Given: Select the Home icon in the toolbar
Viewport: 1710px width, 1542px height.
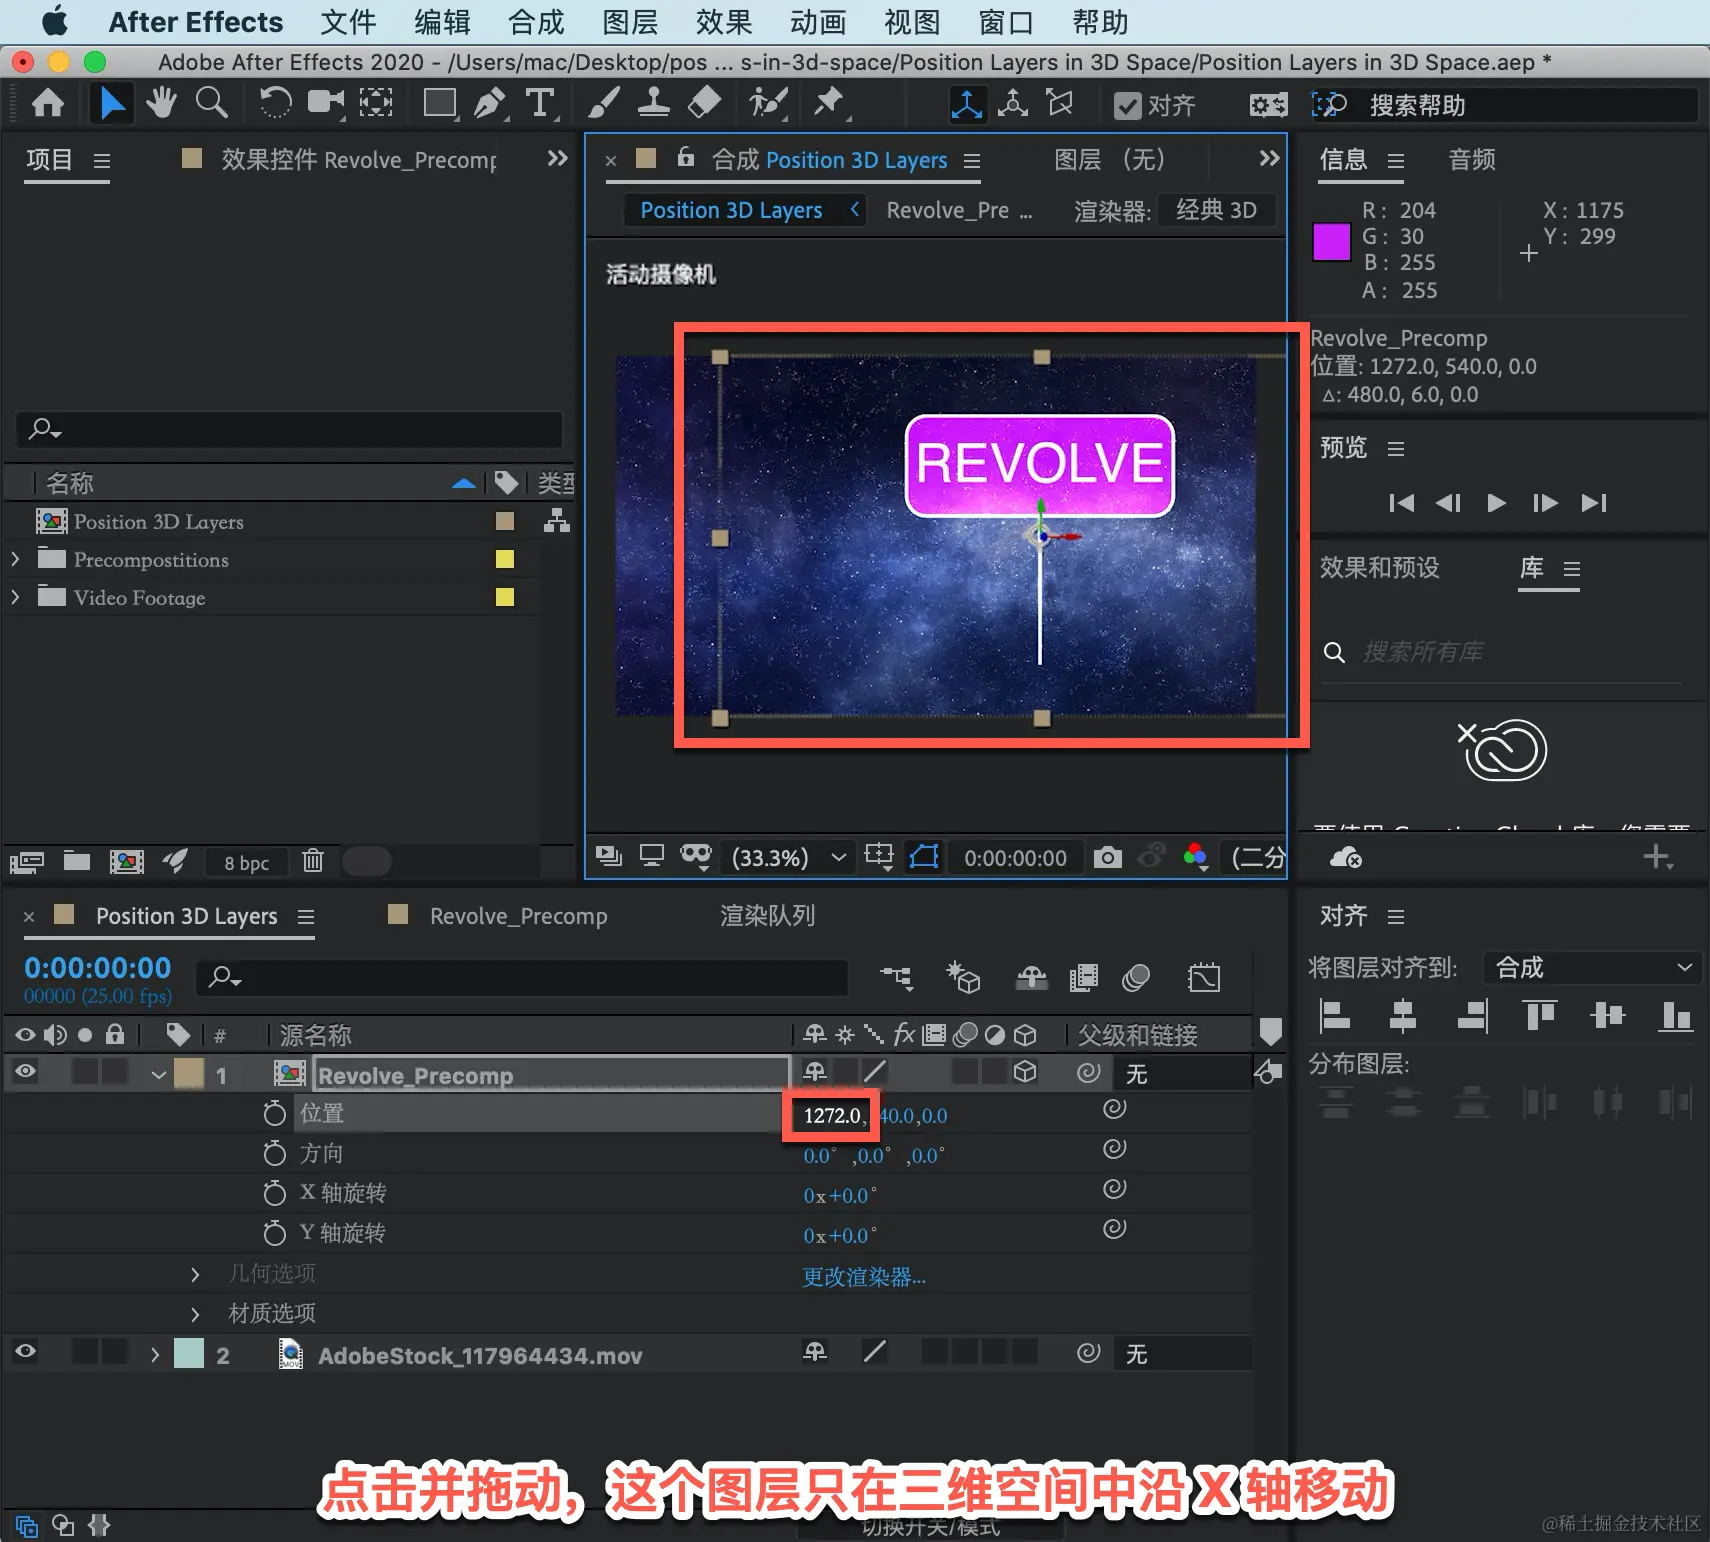Looking at the screenshot, I should pos(48,103).
